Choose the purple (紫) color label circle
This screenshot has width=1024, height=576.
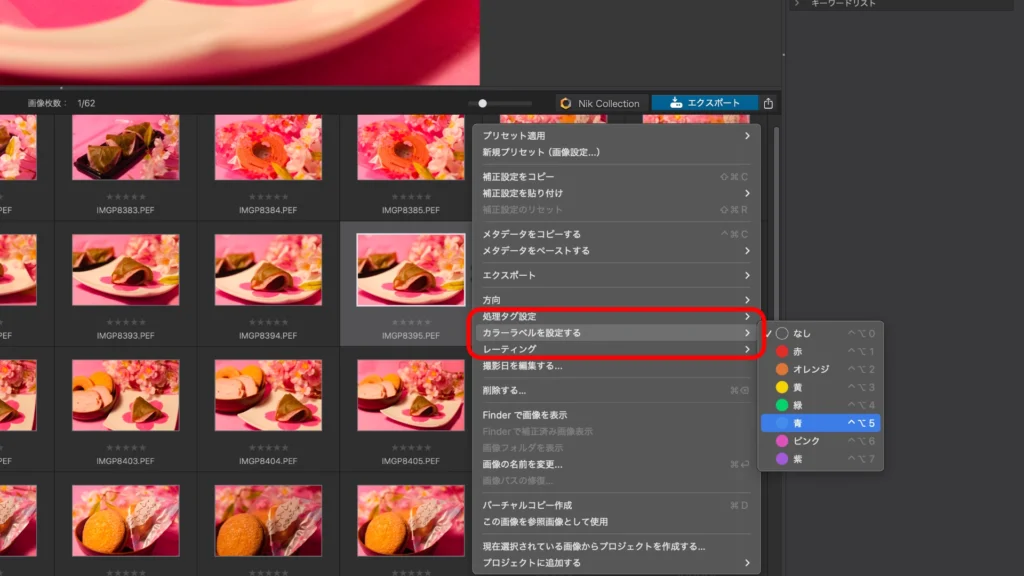click(x=782, y=459)
